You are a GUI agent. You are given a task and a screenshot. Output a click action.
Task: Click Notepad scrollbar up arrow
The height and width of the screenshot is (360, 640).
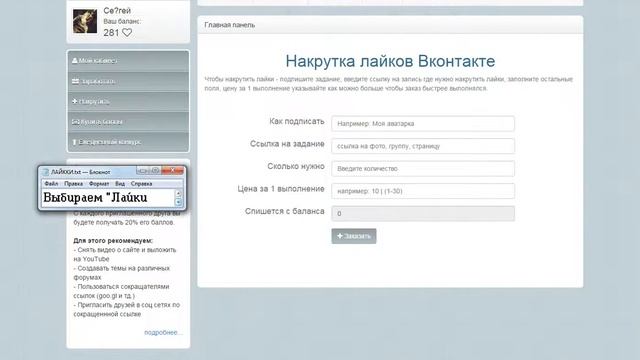[178, 193]
